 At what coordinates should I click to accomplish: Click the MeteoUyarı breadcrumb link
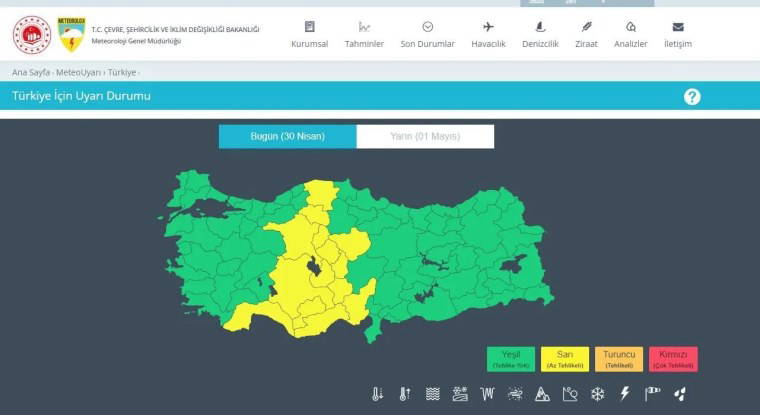[x=78, y=73]
